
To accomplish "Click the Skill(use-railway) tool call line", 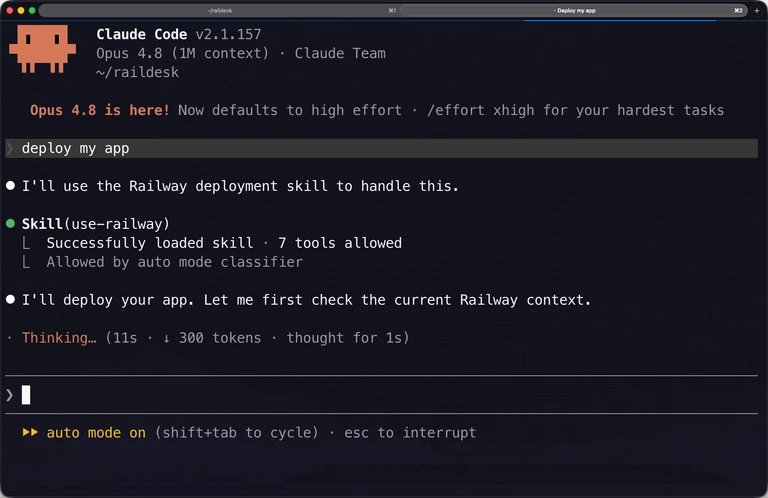I will click(96, 224).
